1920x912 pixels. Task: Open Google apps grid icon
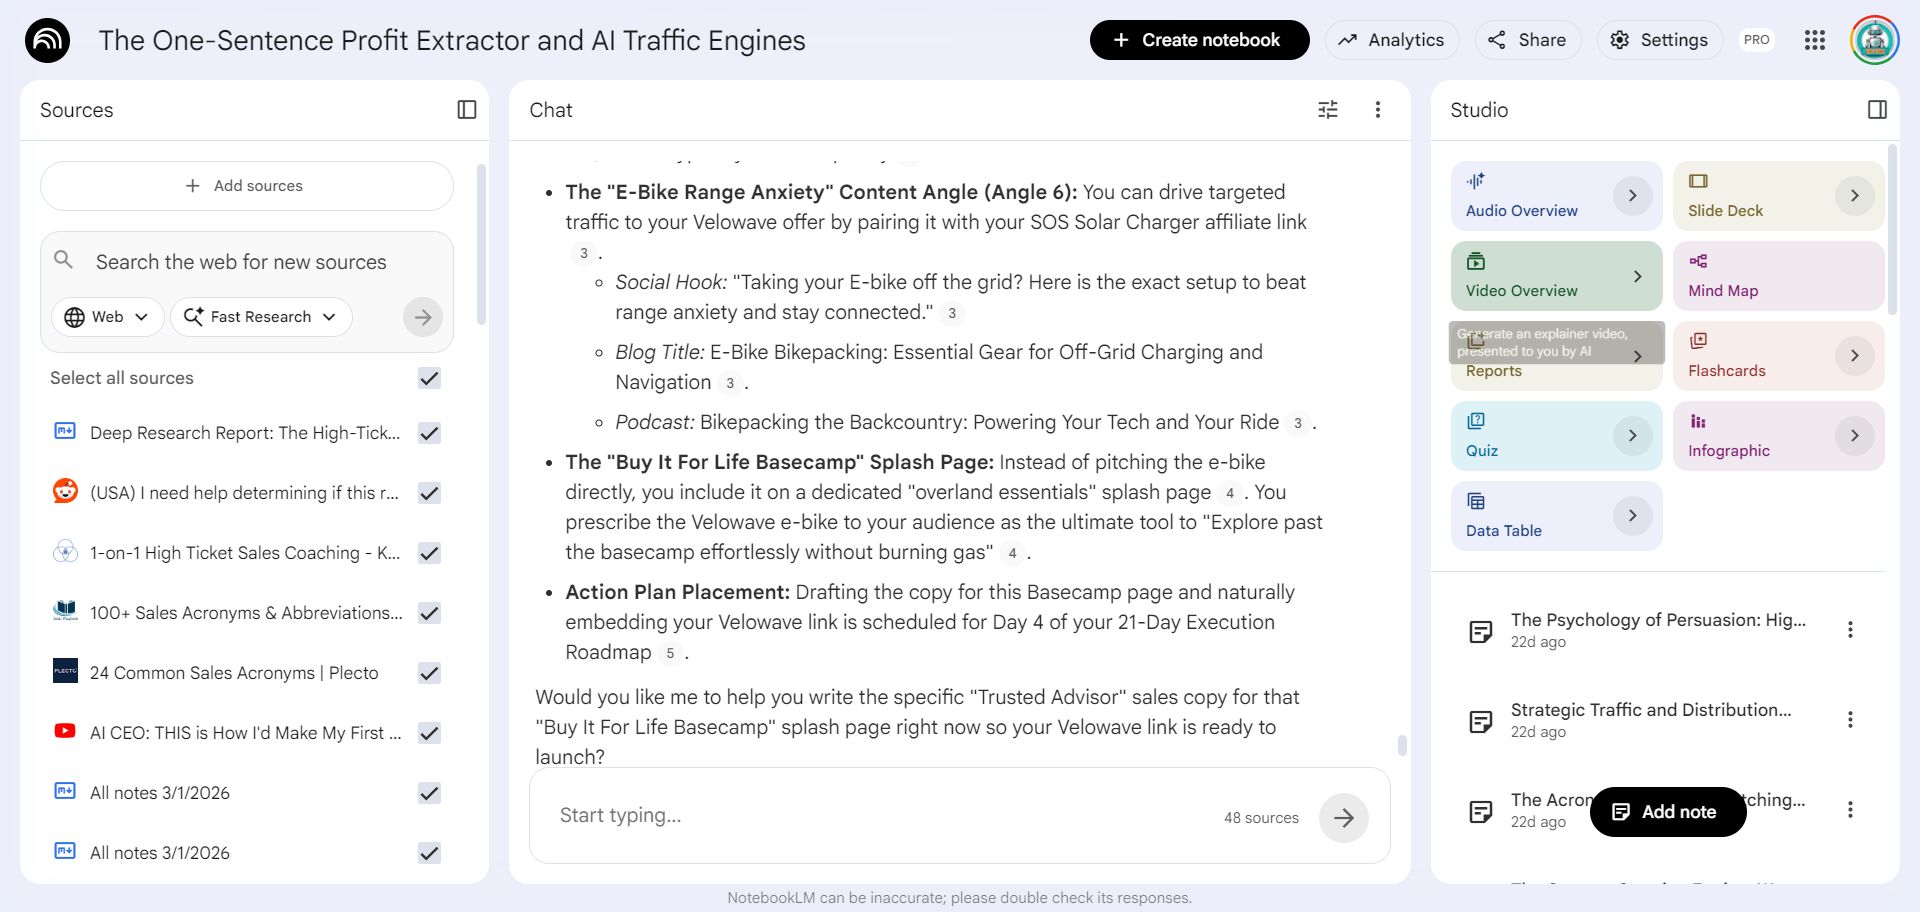point(1815,40)
